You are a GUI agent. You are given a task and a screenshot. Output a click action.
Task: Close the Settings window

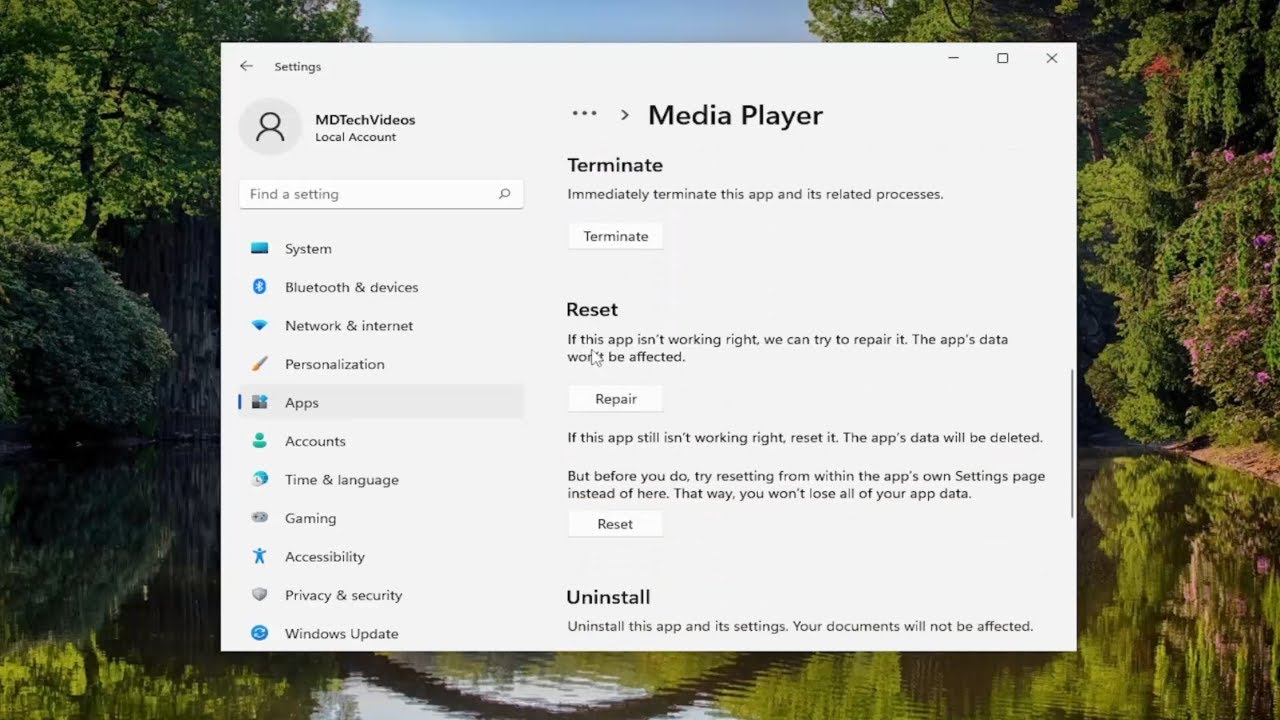point(1051,58)
